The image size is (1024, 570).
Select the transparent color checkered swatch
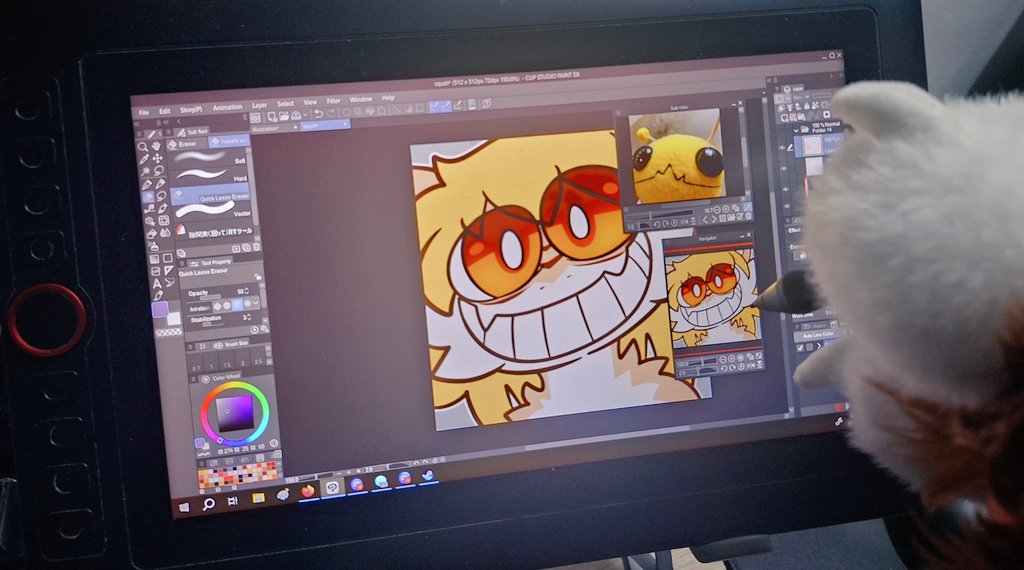pyautogui.click(x=169, y=334)
